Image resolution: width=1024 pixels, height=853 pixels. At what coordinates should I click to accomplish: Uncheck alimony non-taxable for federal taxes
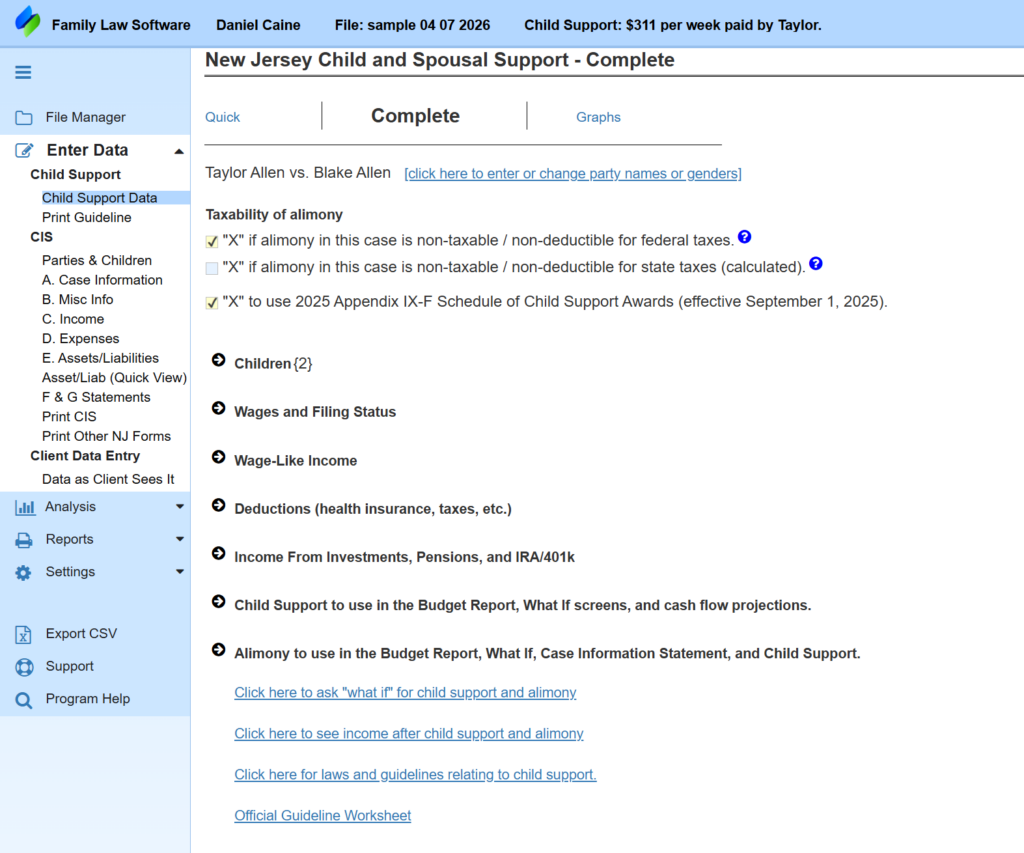[212, 241]
